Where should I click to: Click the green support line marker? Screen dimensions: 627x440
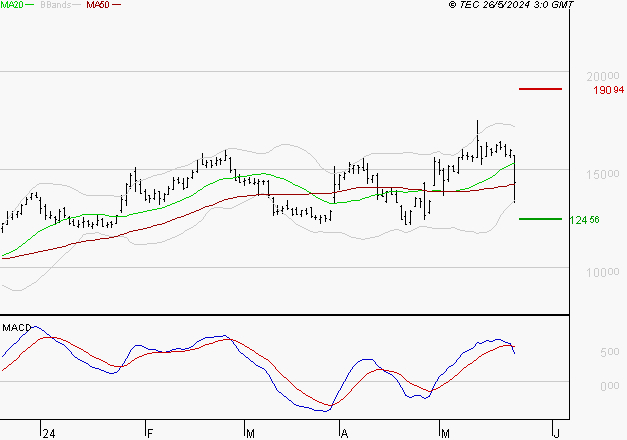[x=540, y=219]
